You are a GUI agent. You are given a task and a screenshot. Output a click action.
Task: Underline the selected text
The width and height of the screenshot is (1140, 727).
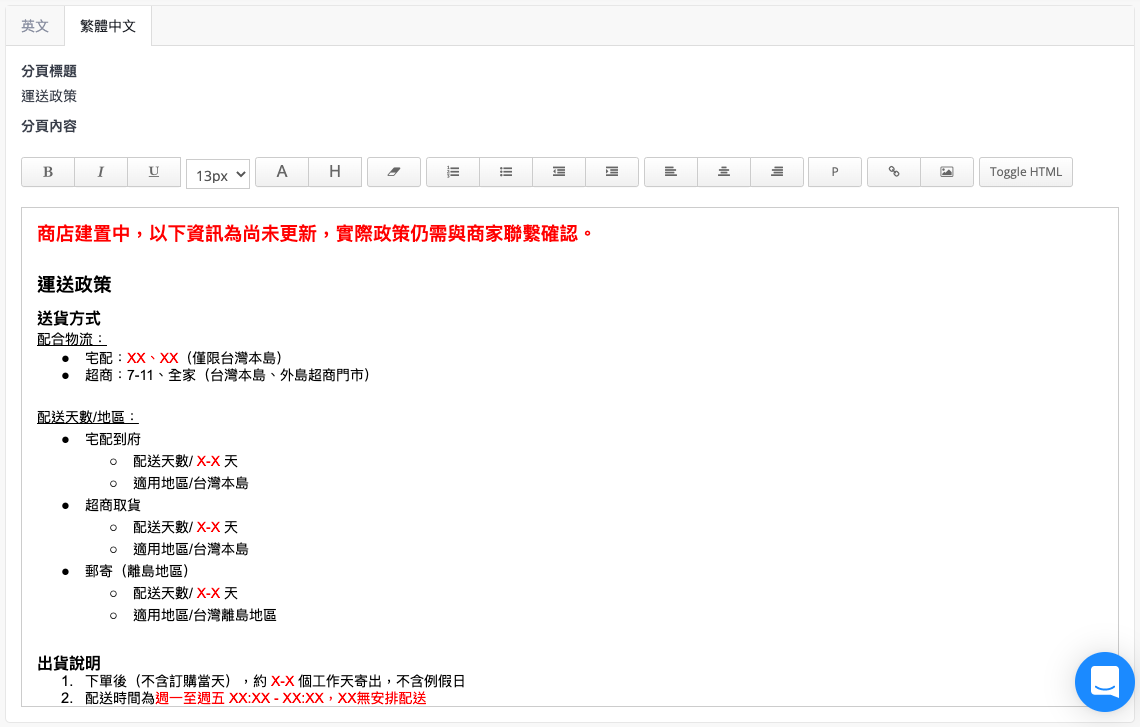pos(154,172)
